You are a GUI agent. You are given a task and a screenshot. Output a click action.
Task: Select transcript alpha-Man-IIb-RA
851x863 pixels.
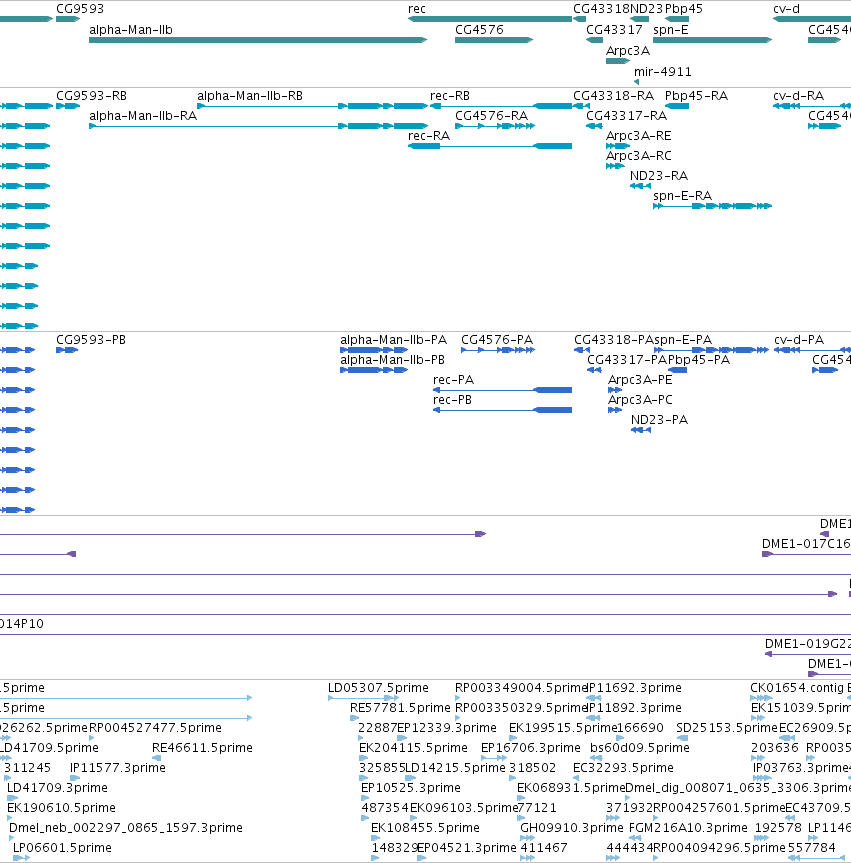(x=258, y=126)
